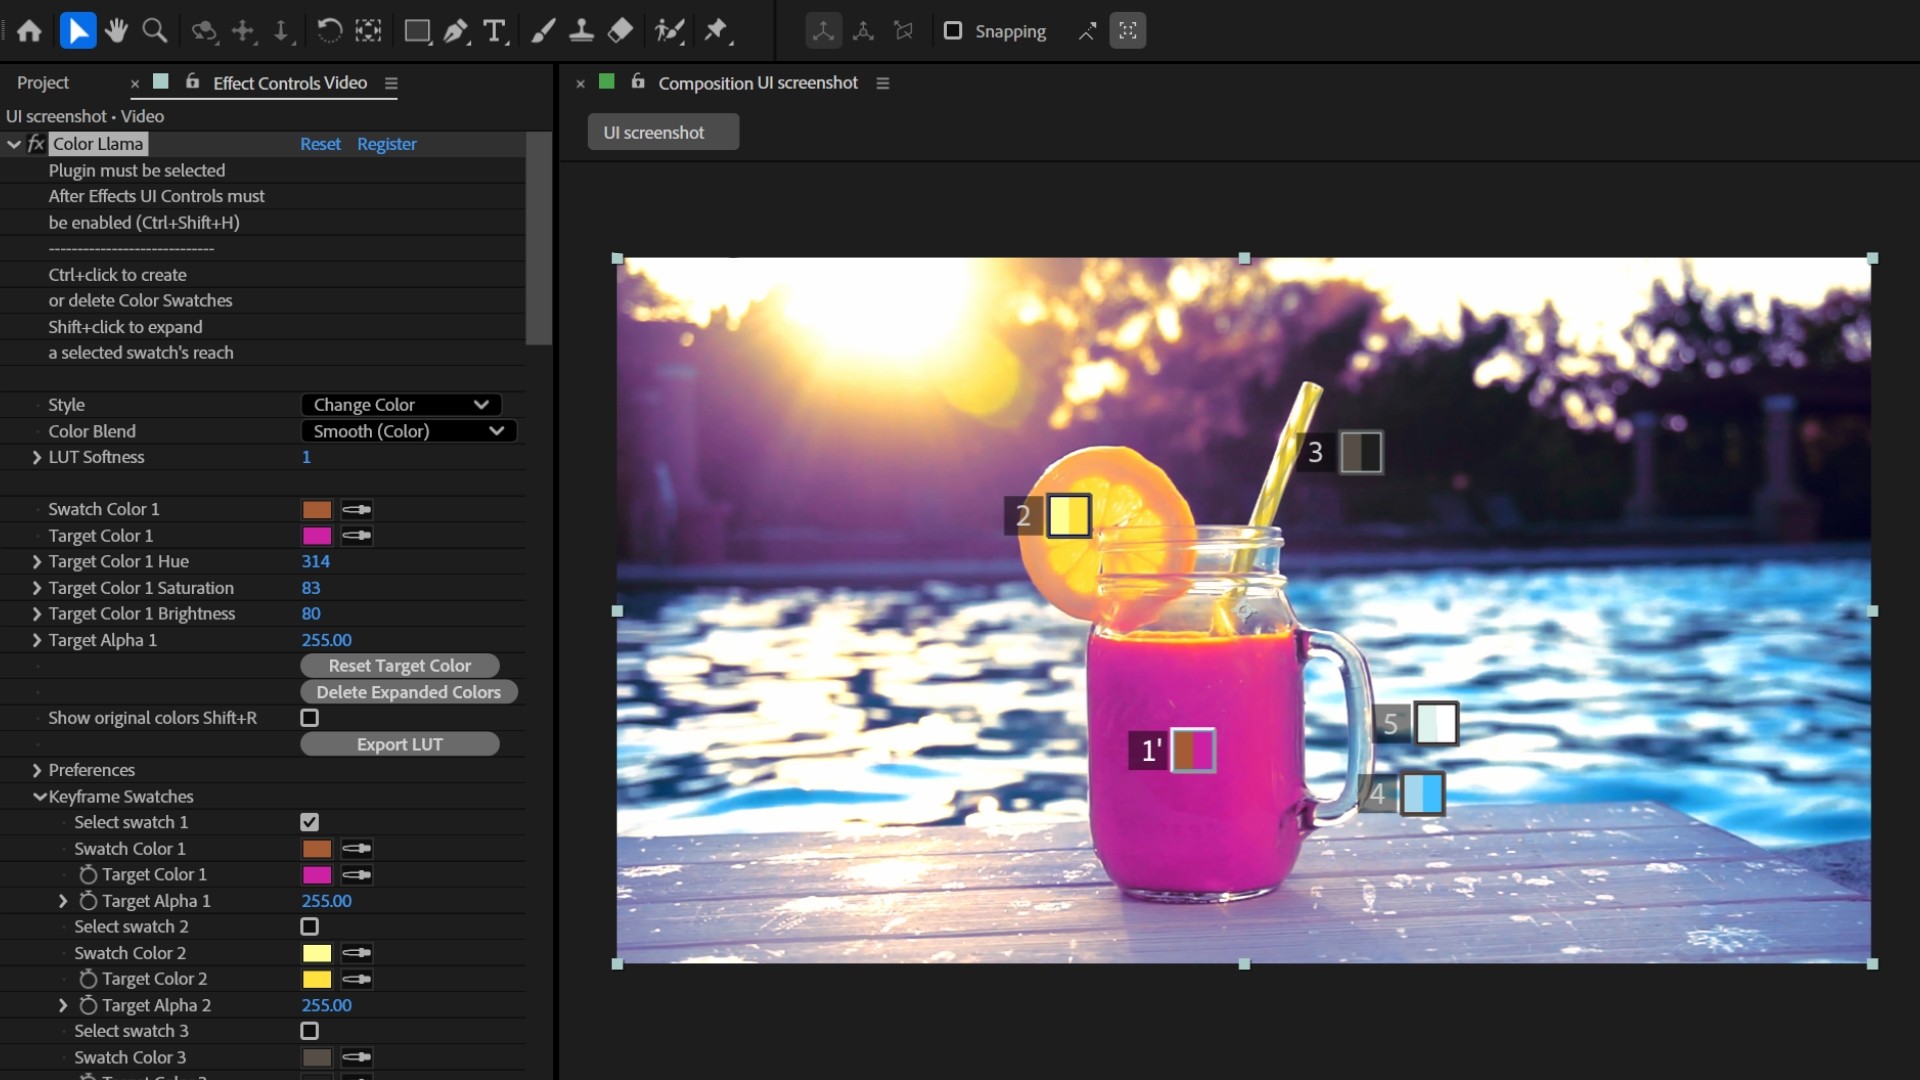Enable the Snapping checkbox
The width and height of the screenshot is (1920, 1080).
point(953,31)
